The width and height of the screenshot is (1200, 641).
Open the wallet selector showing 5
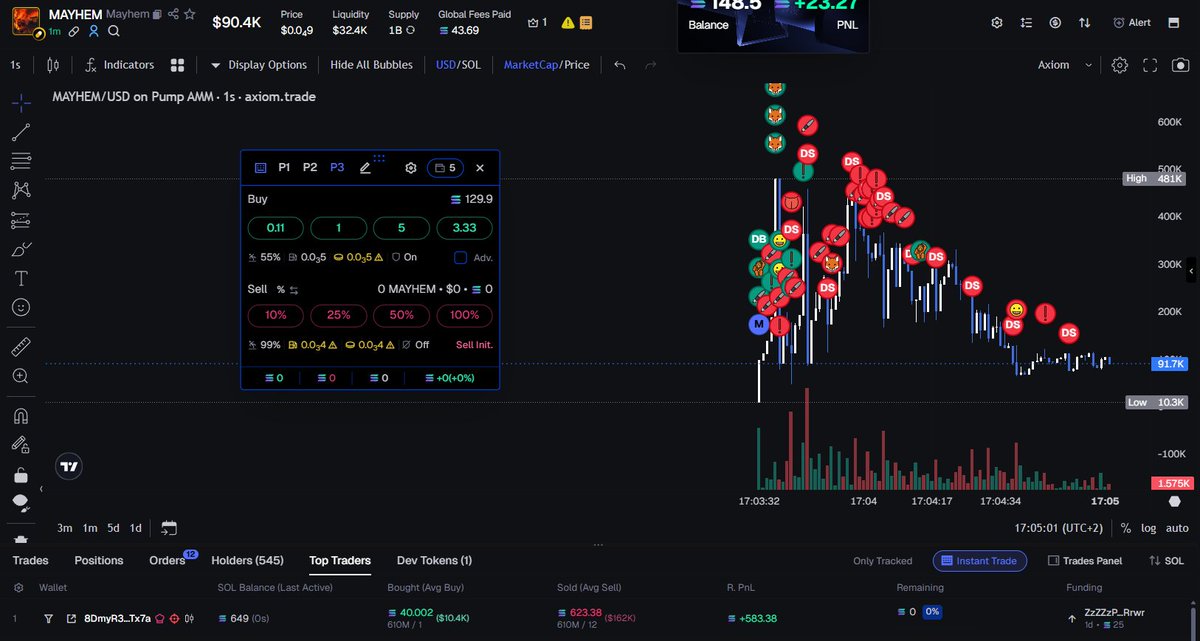coord(445,168)
